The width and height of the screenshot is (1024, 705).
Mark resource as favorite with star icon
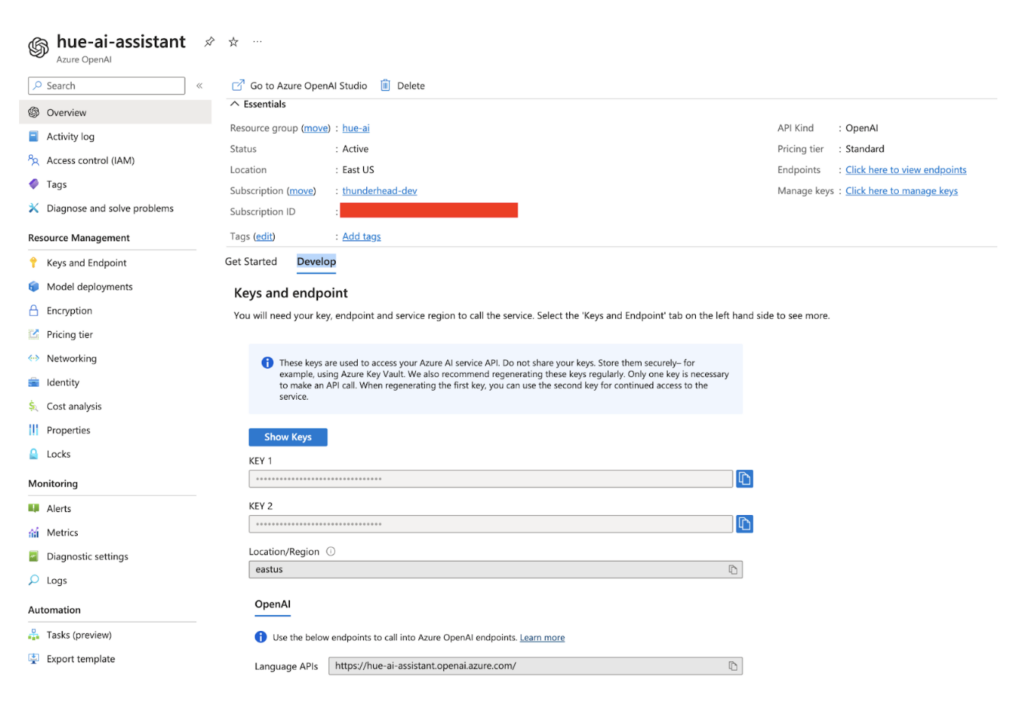click(233, 42)
